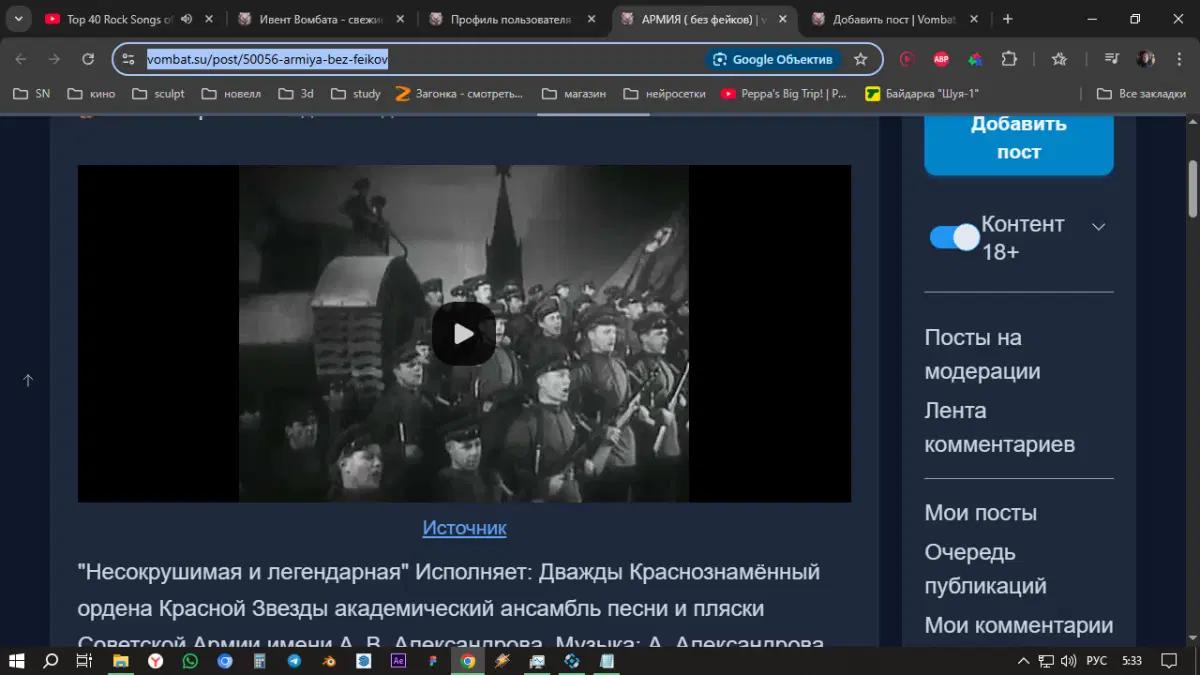Image resolution: width=1200 pixels, height=675 pixels.
Task: Toggle the Контент 18+ switch
Action: [954, 237]
